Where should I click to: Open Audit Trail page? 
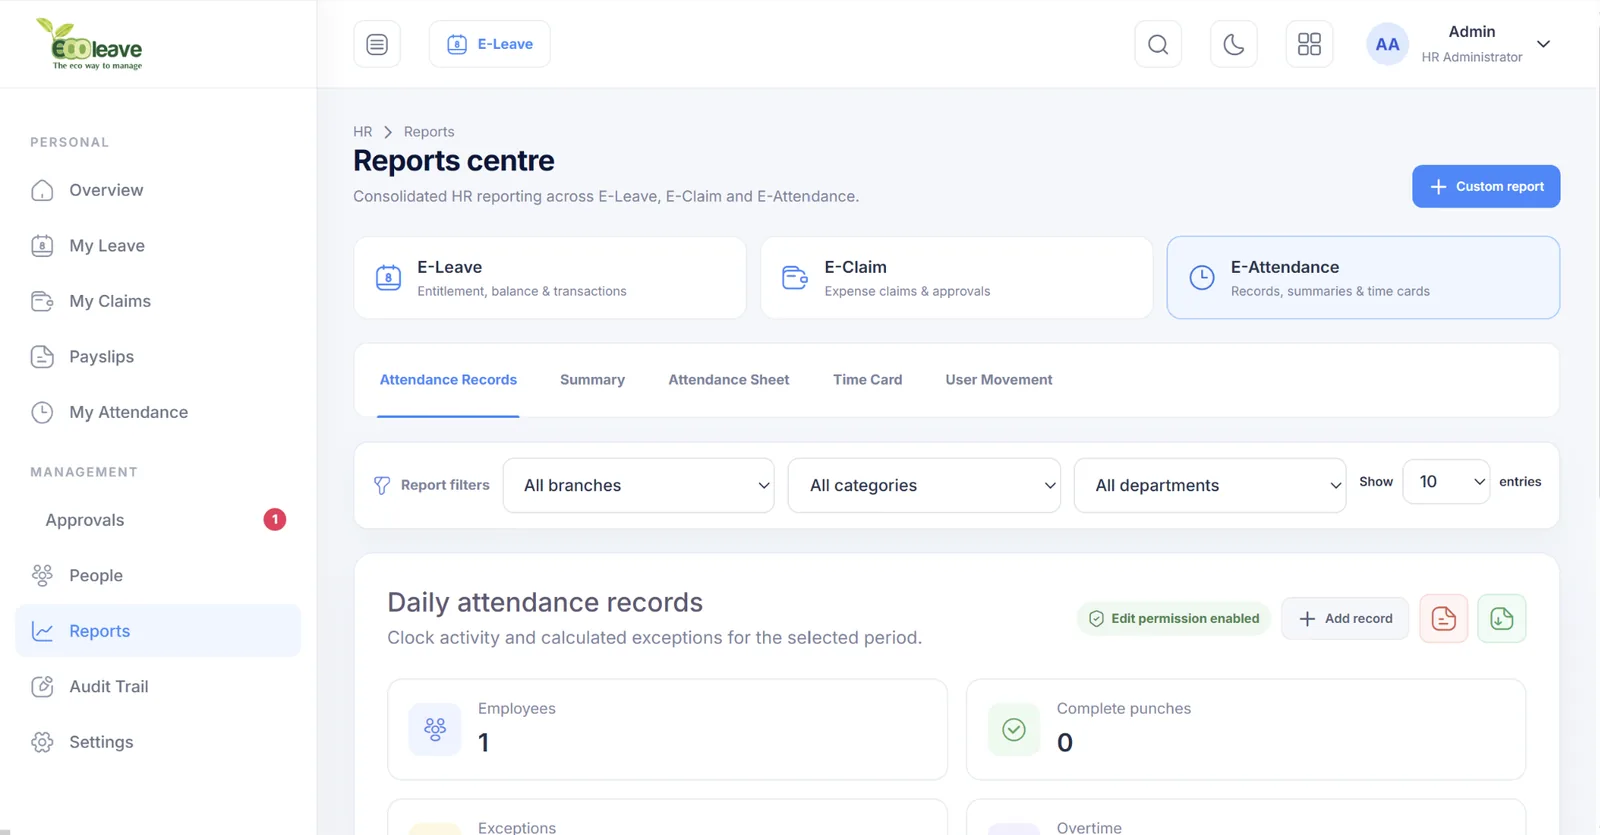coord(109,686)
